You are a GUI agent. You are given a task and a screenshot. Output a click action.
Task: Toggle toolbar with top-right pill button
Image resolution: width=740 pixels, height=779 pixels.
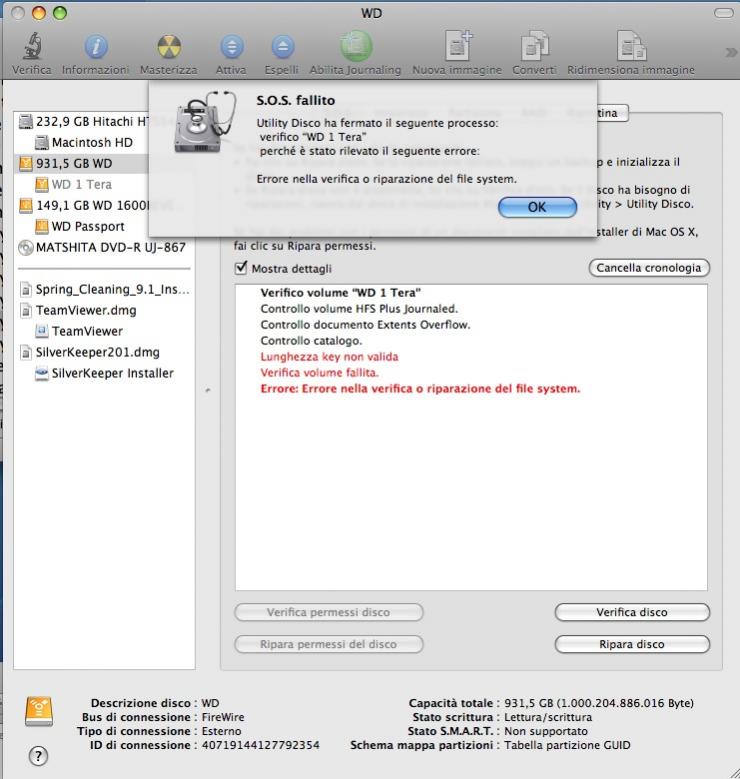724,13
